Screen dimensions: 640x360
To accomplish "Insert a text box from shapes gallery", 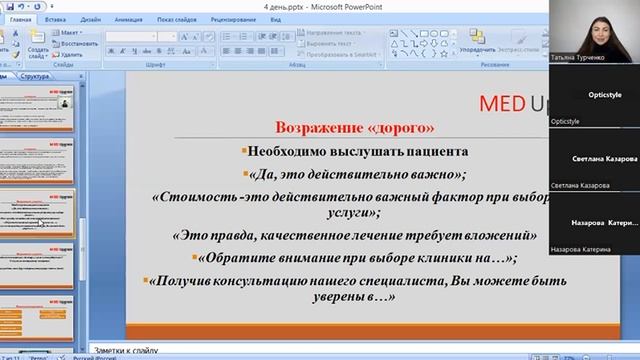I will pos(394,33).
